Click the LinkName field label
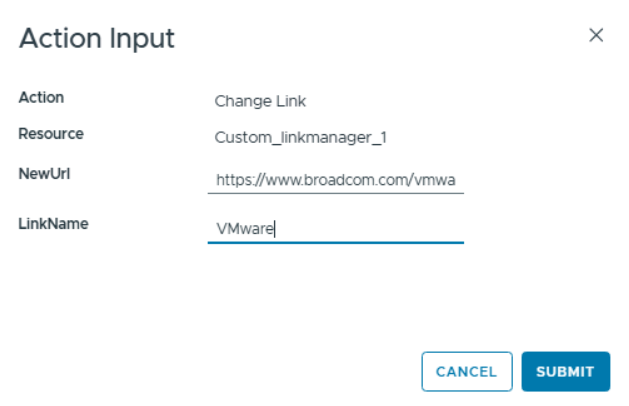Viewport: 629px width, 406px height. click(x=53, y=224)
